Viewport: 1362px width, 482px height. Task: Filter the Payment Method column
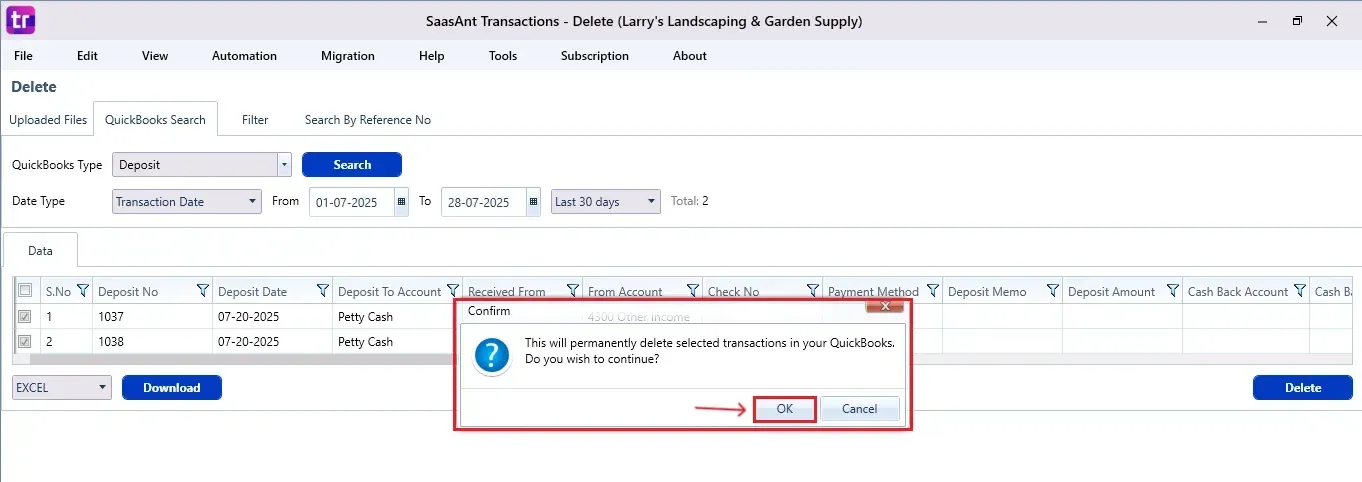[933, 291]
